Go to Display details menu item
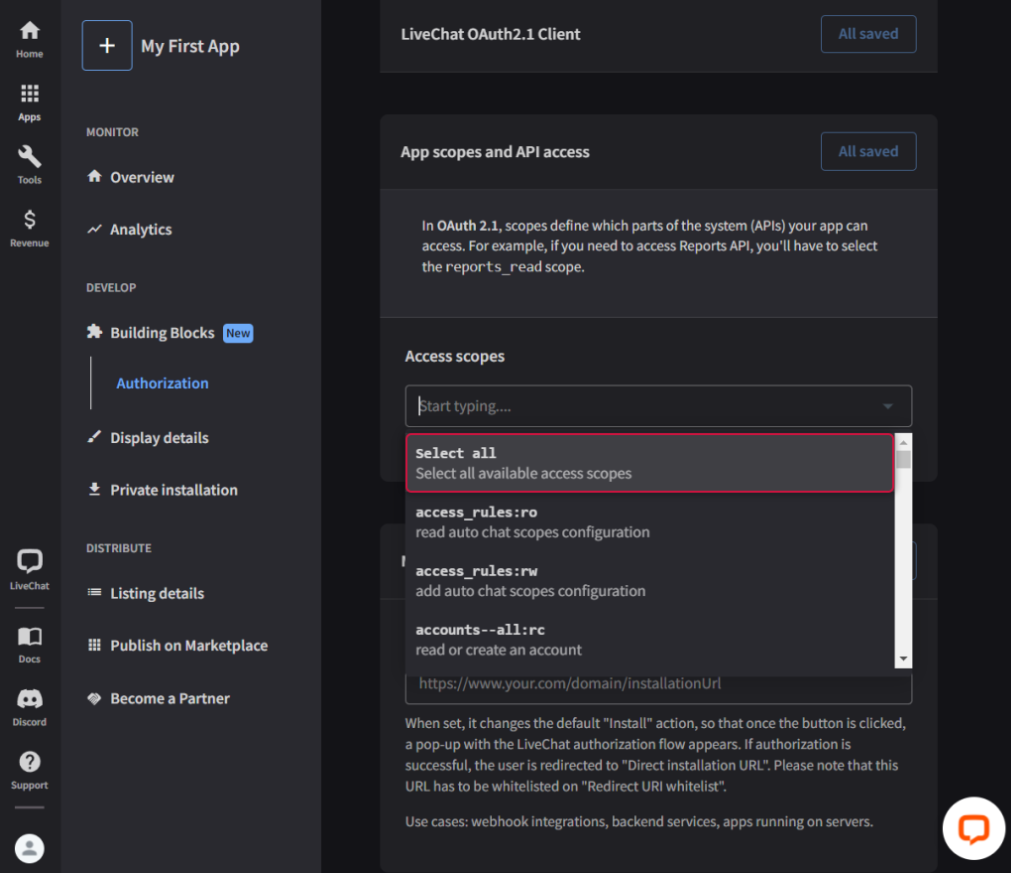1011x873 pixels. tap(159, 438)
